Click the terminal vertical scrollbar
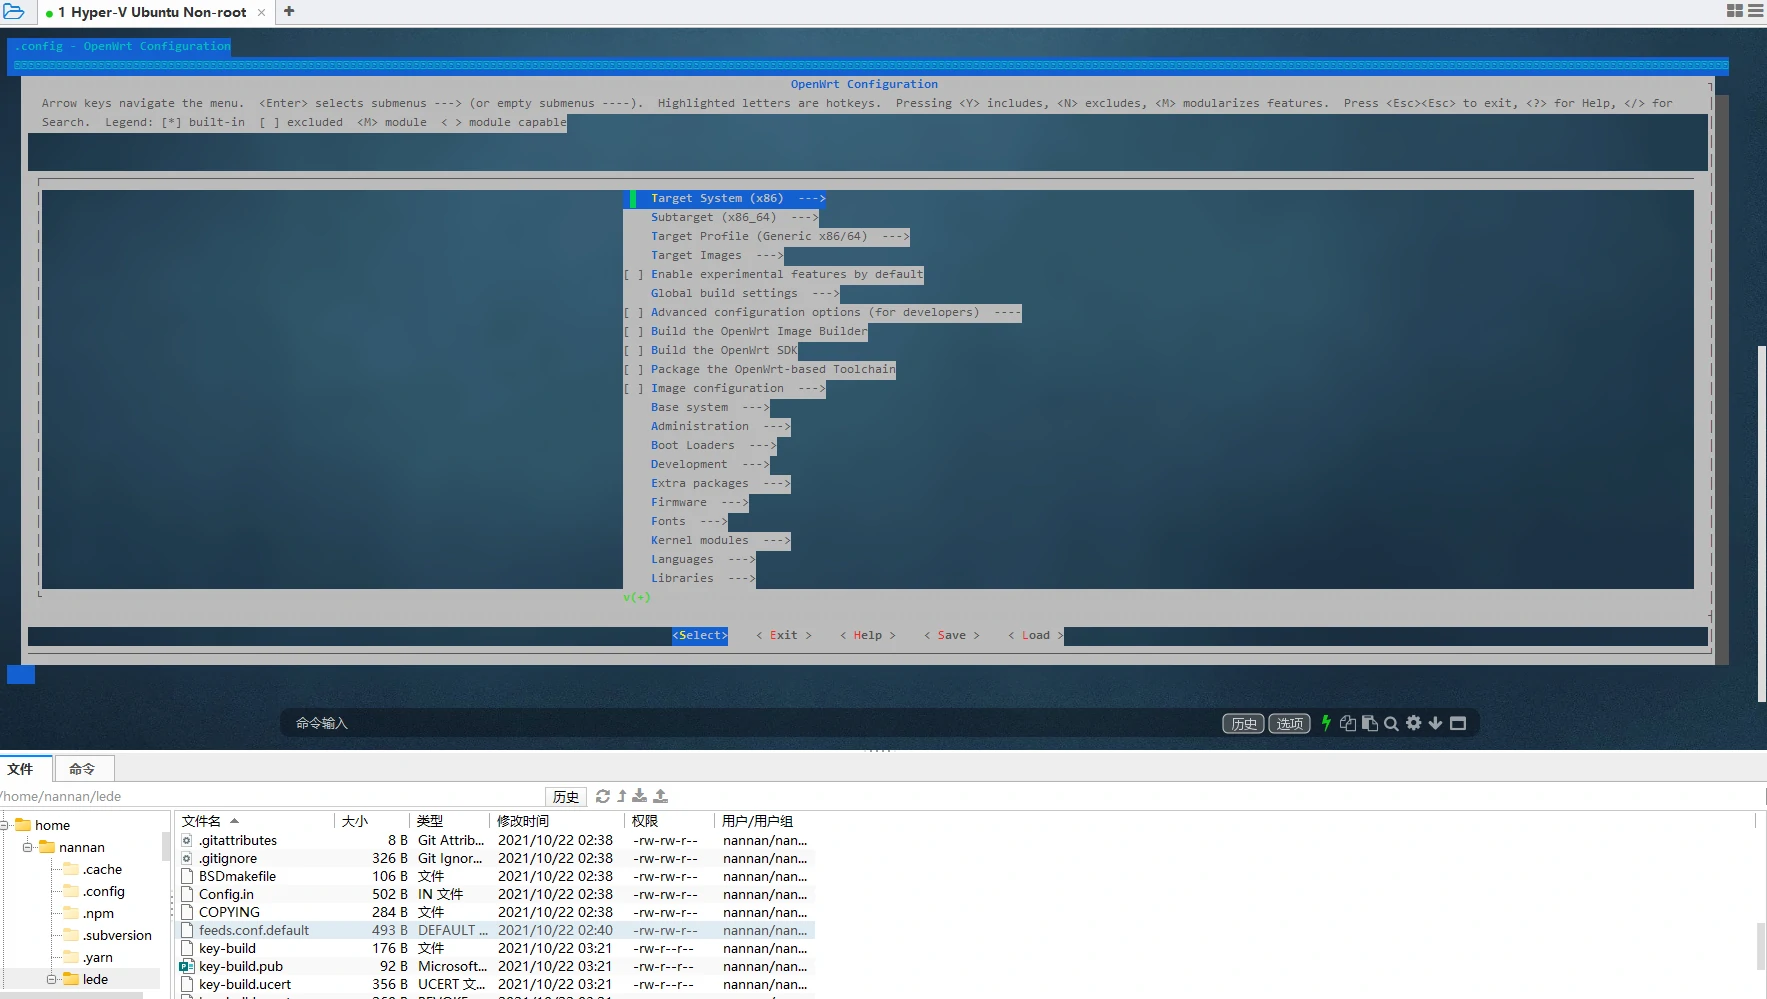This screenshot has height=999, width=1767. pyautogui.click(x=1761, y=523)
